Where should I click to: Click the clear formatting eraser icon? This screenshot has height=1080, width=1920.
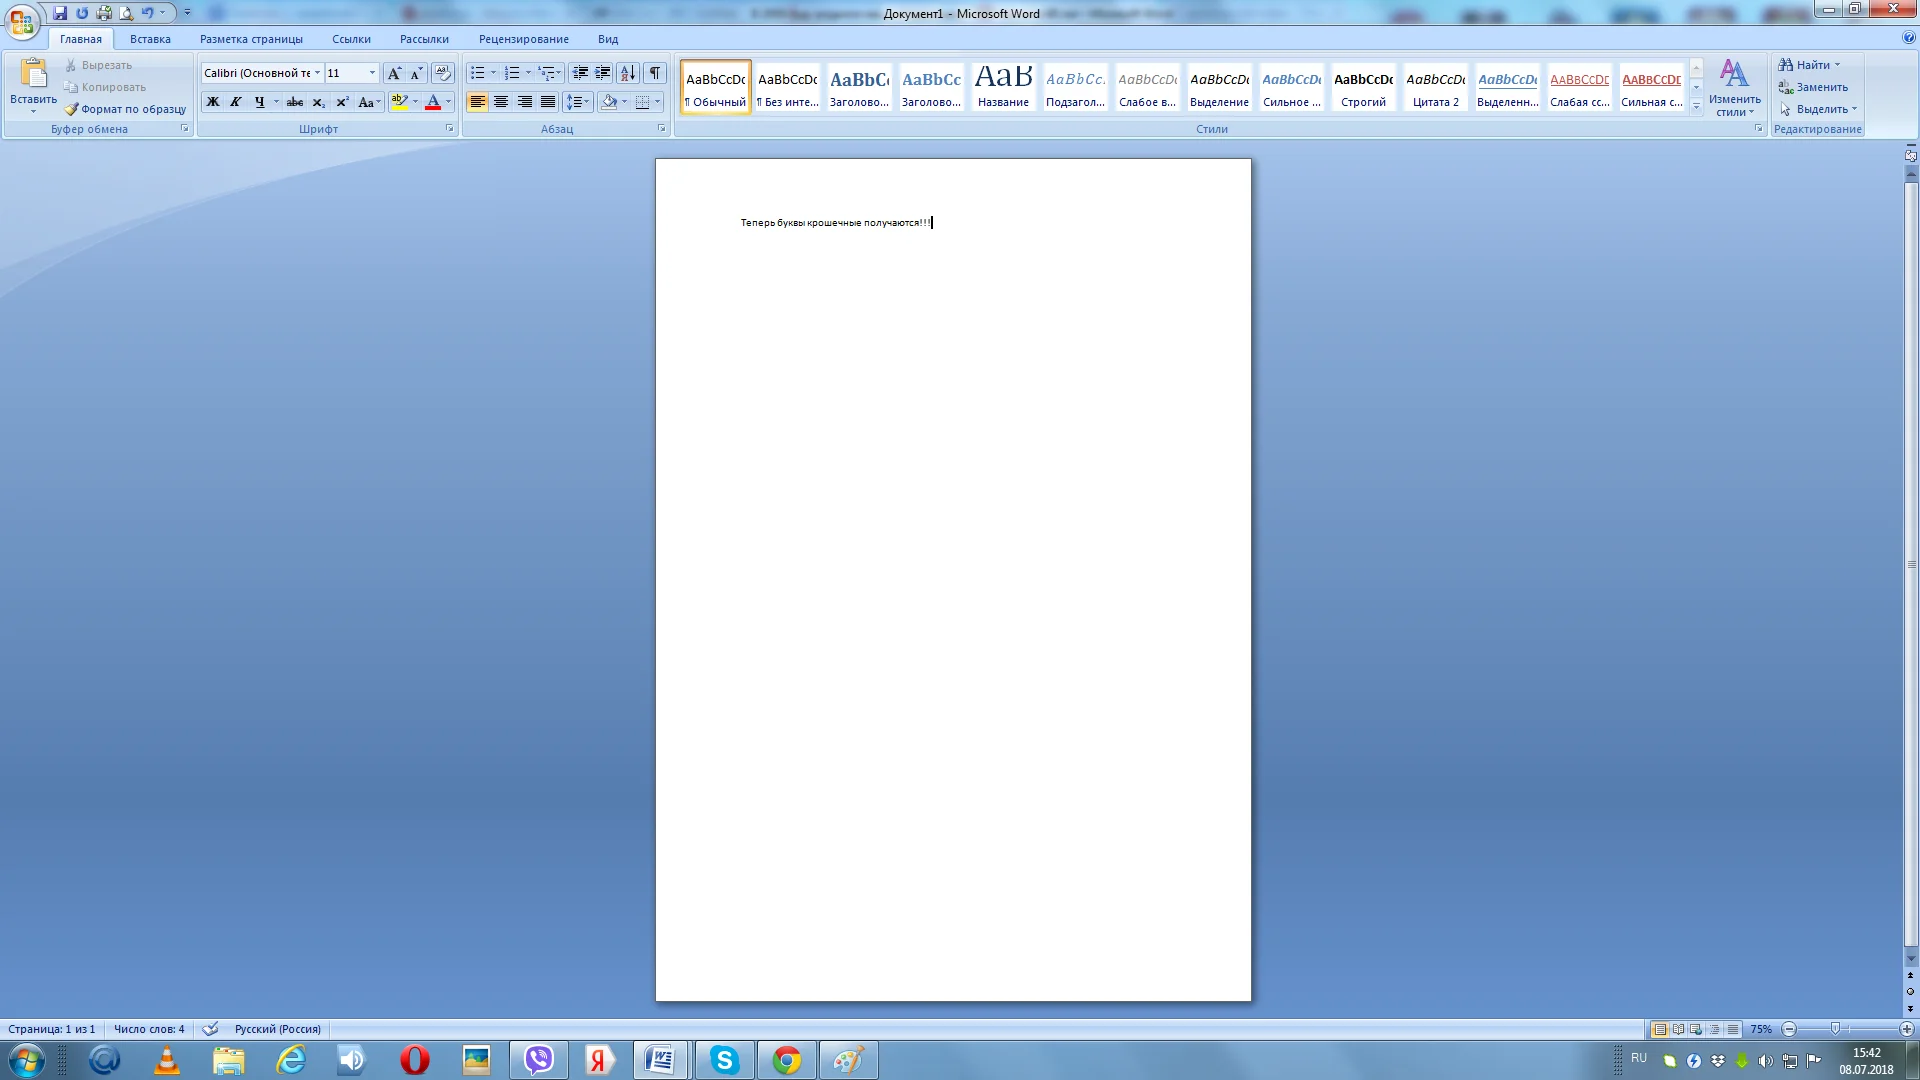tap(443, 73)
